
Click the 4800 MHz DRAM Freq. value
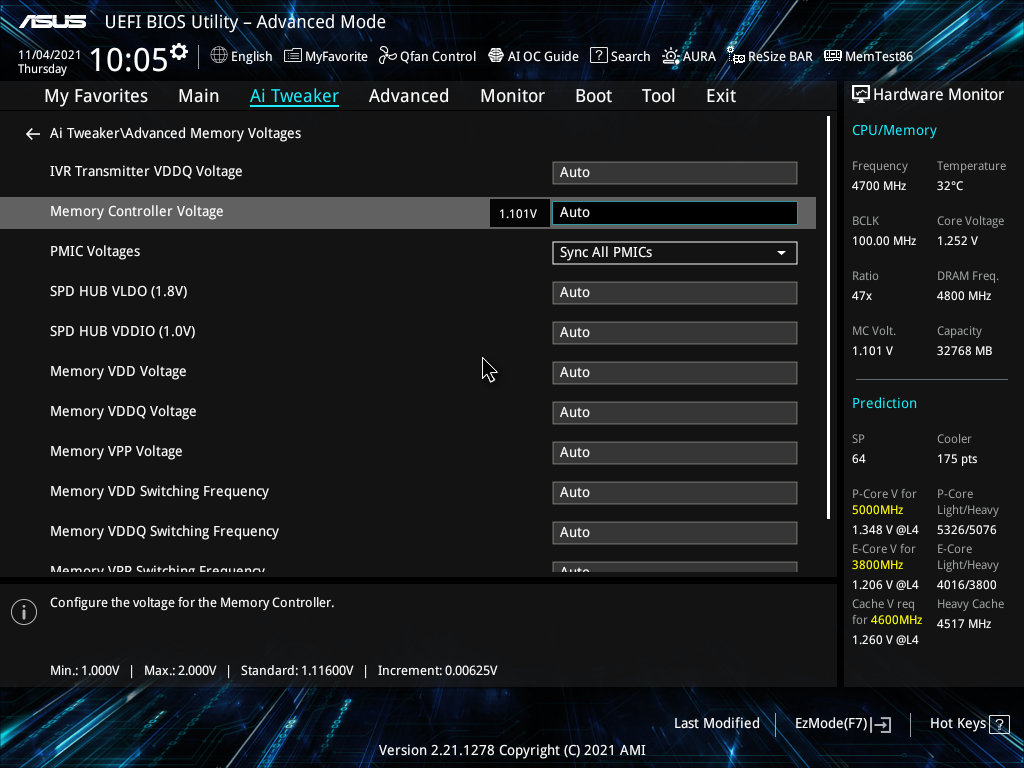[964, 296]
